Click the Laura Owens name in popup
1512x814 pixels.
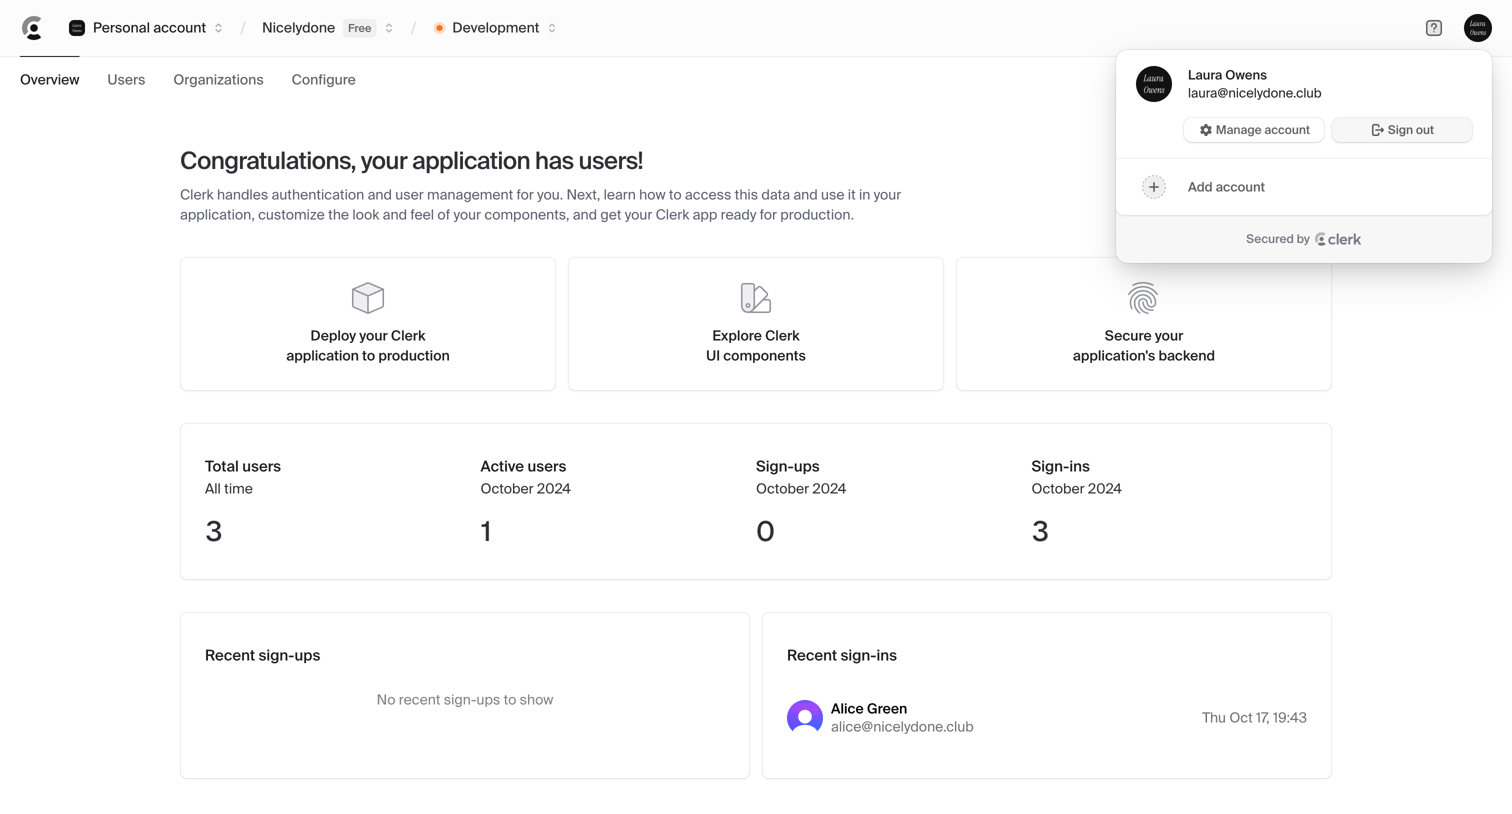tap(1227, 75)
